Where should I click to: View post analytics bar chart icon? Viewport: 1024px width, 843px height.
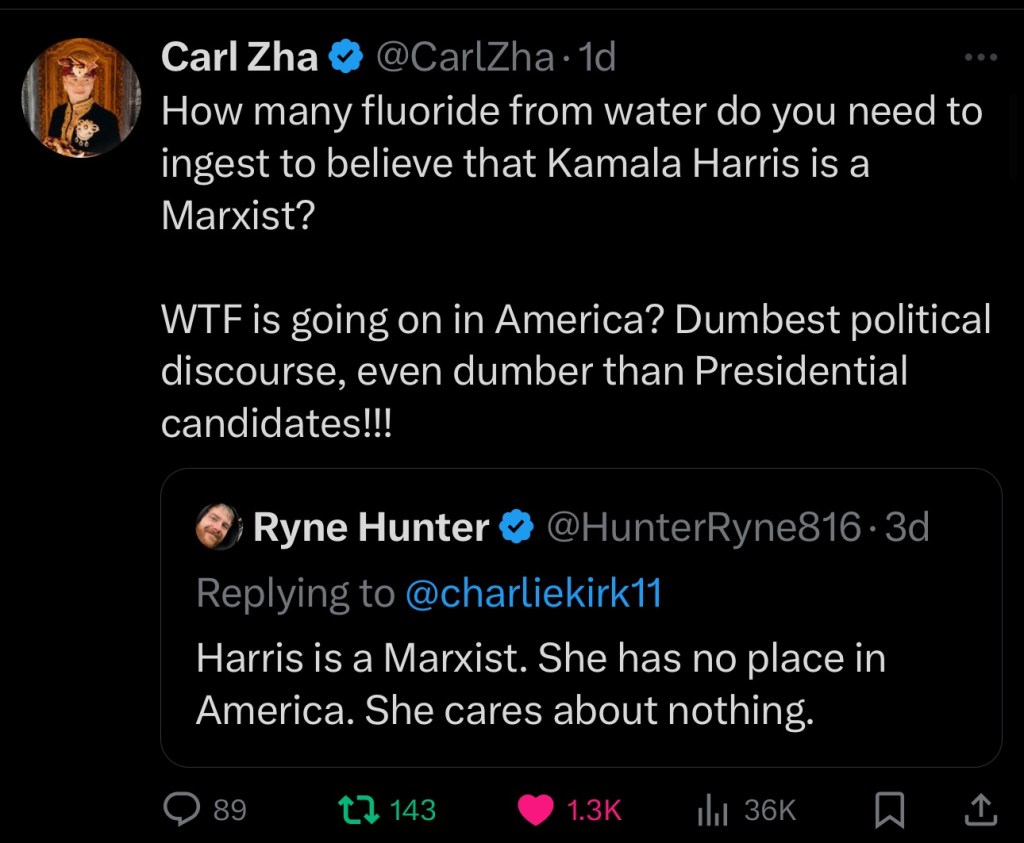(711, 809)
